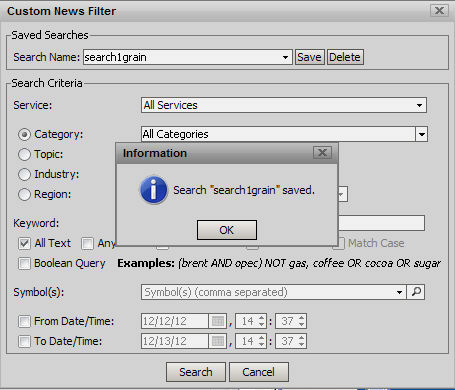The width and height of the screenshot is (455, 390).
Task: Click OK in the Information dialog
Action: pos(227,230)
